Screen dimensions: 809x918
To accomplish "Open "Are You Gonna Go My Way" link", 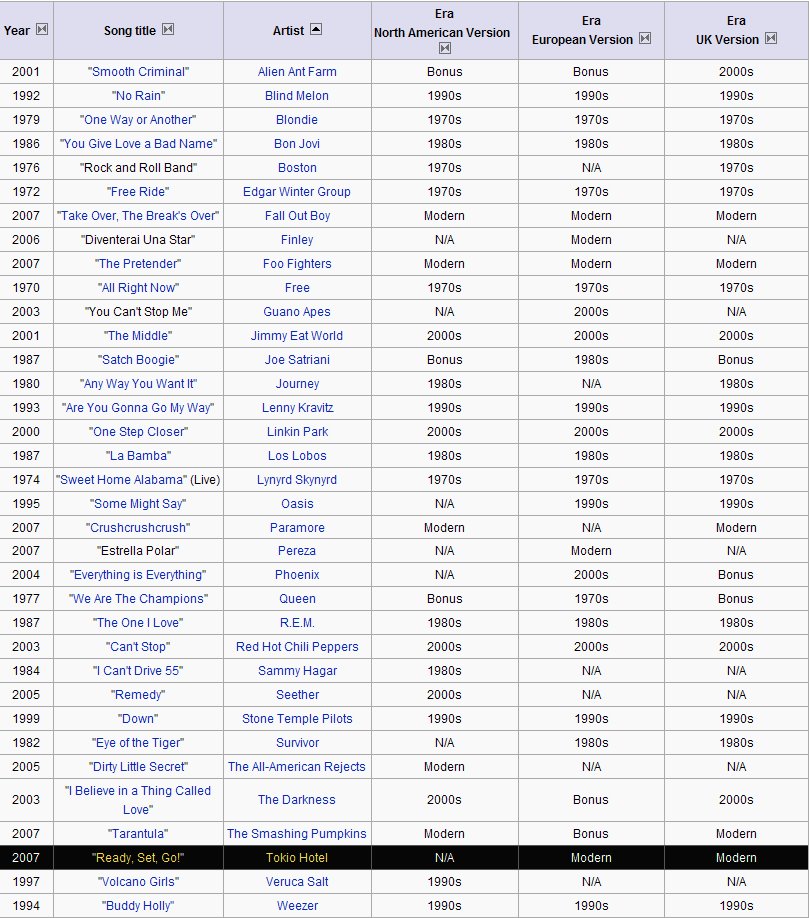I will [138, 407].
